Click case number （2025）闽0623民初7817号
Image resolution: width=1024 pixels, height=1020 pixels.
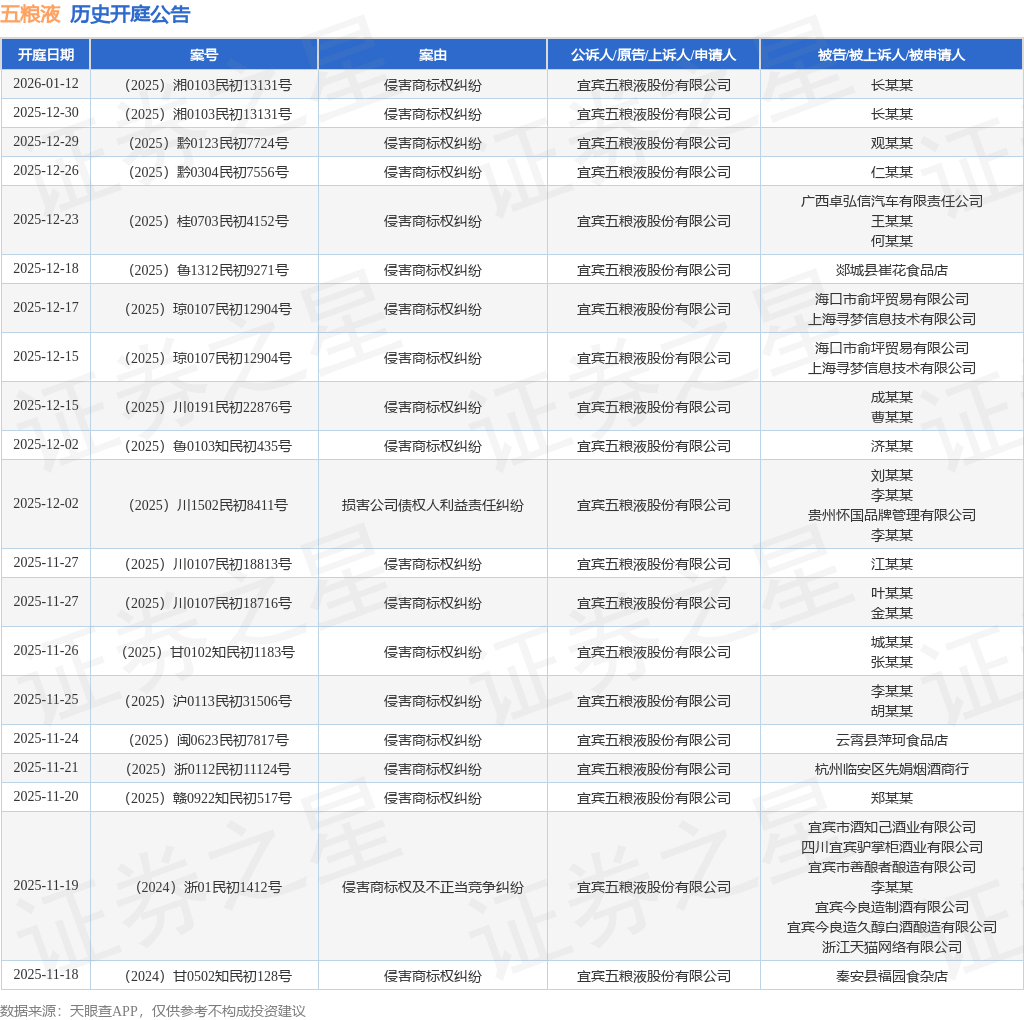pyautogui.click(x=208, y=740)
